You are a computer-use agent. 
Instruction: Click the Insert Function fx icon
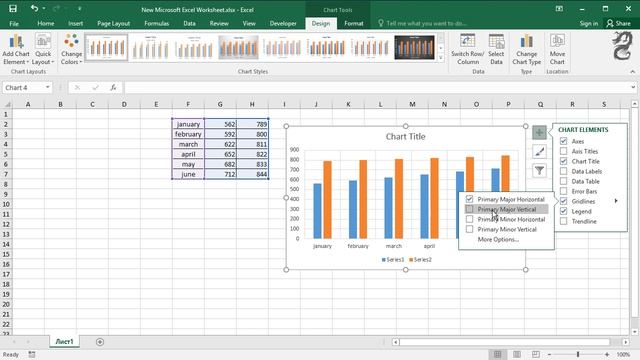pyautogui.click(x=113, y=87)
